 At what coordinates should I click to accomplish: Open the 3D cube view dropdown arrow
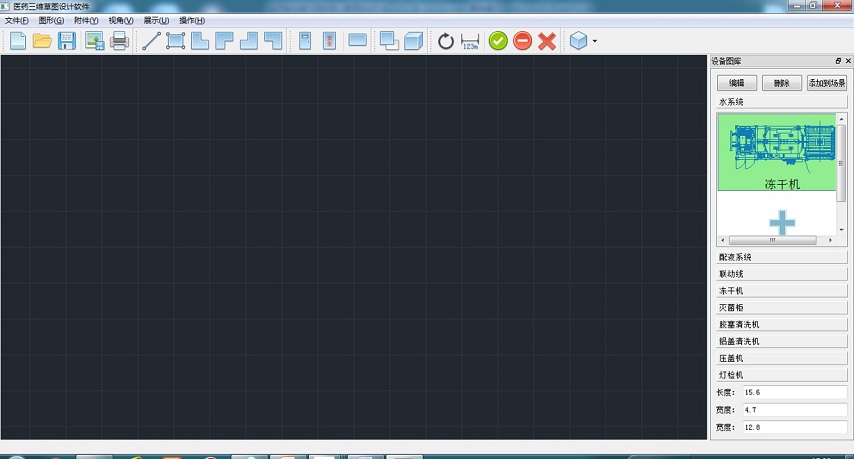point(595,42)
